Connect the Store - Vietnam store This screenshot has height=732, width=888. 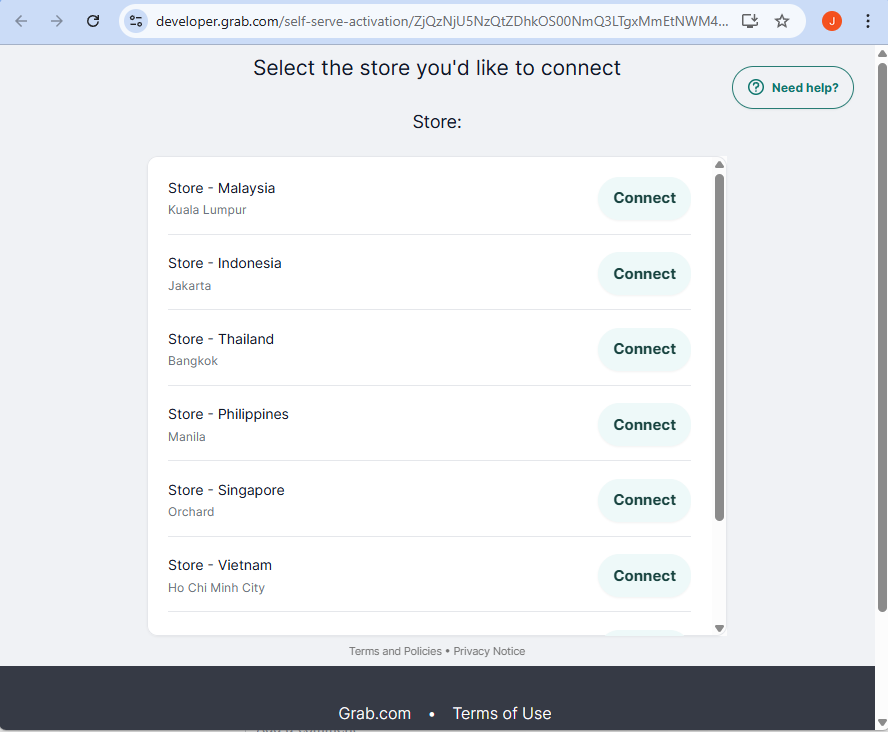tap(644, 576)
